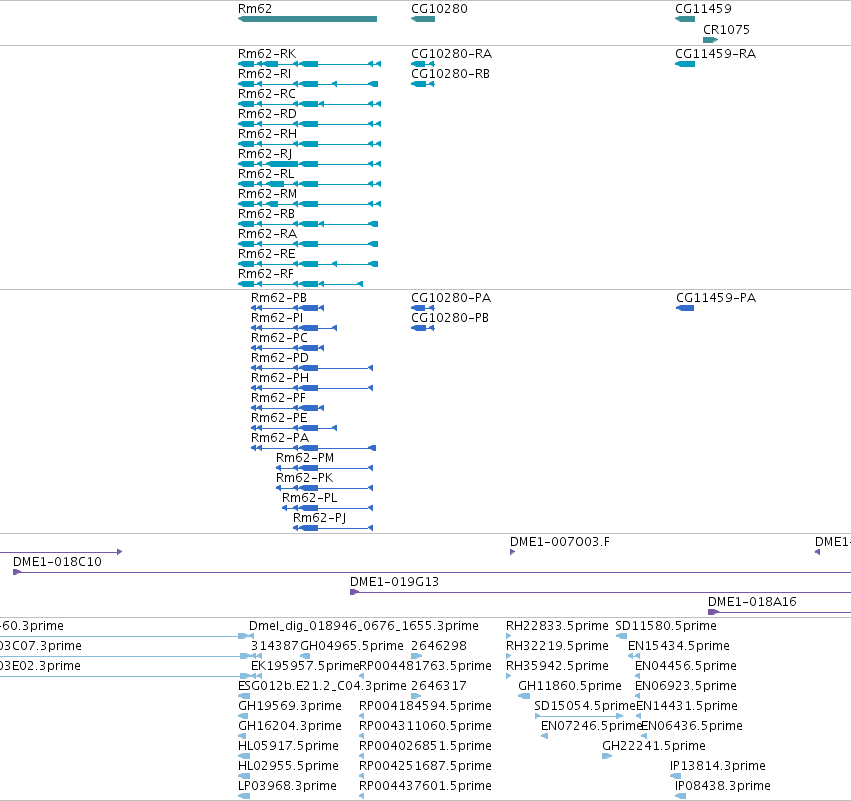
Task: Click the GH04965.5prime EST label
Action: coord(352,646)
